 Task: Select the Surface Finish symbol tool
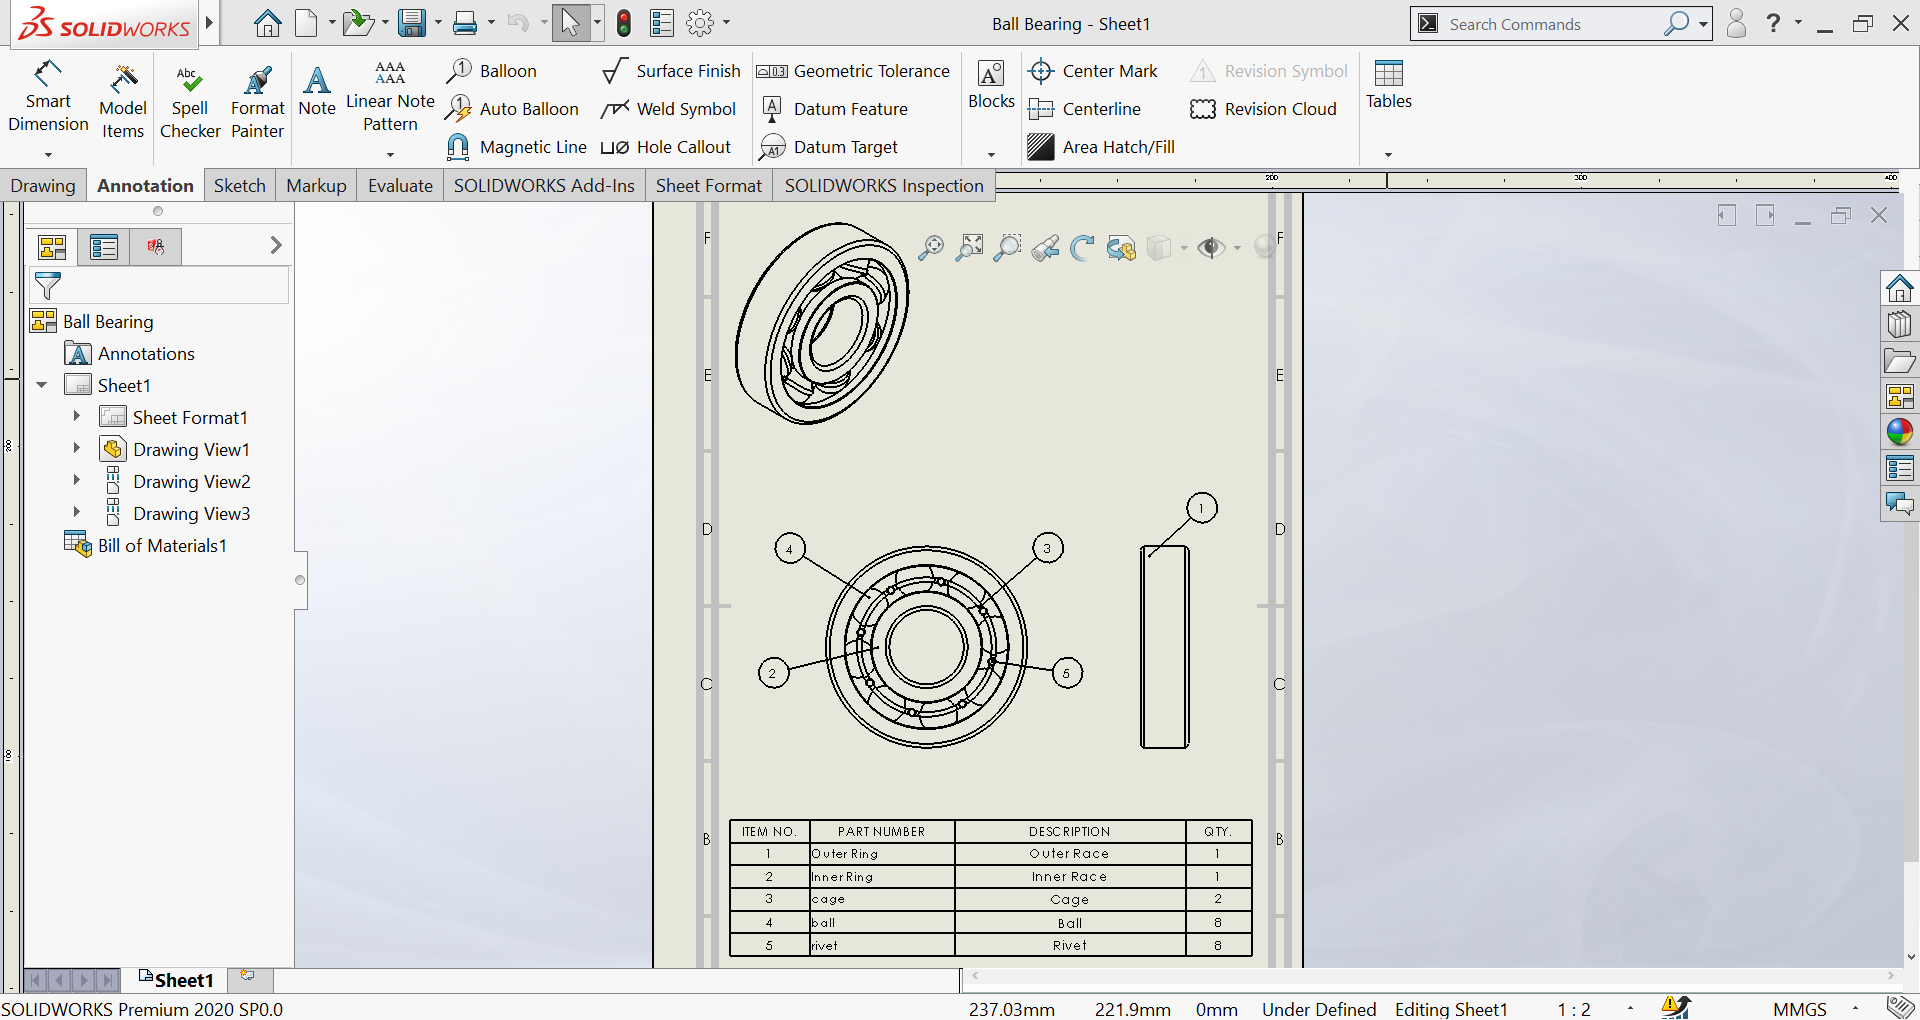(671, 71)
